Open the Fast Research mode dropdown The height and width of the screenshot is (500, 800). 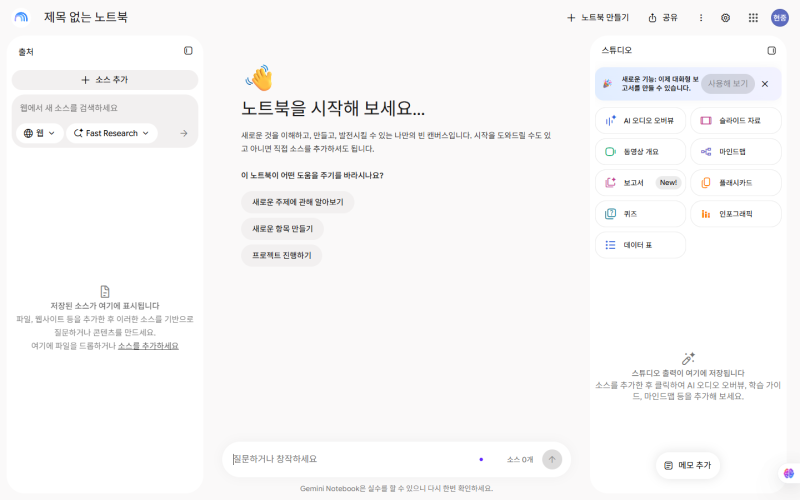click(112, 133)
